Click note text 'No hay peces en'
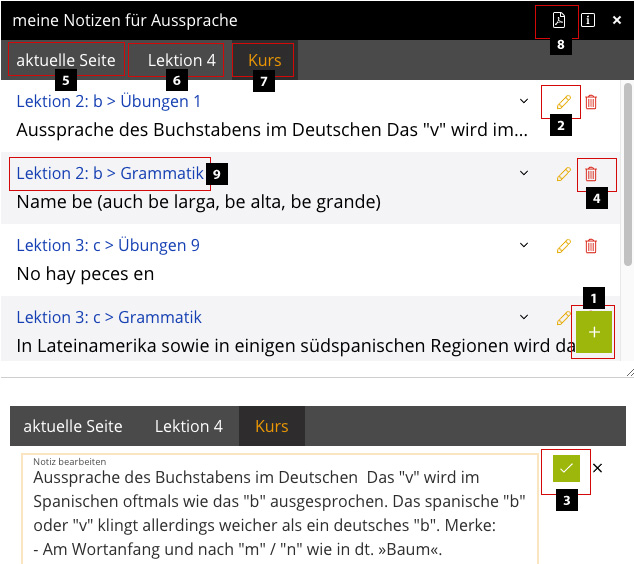 (x=85, y=274)
